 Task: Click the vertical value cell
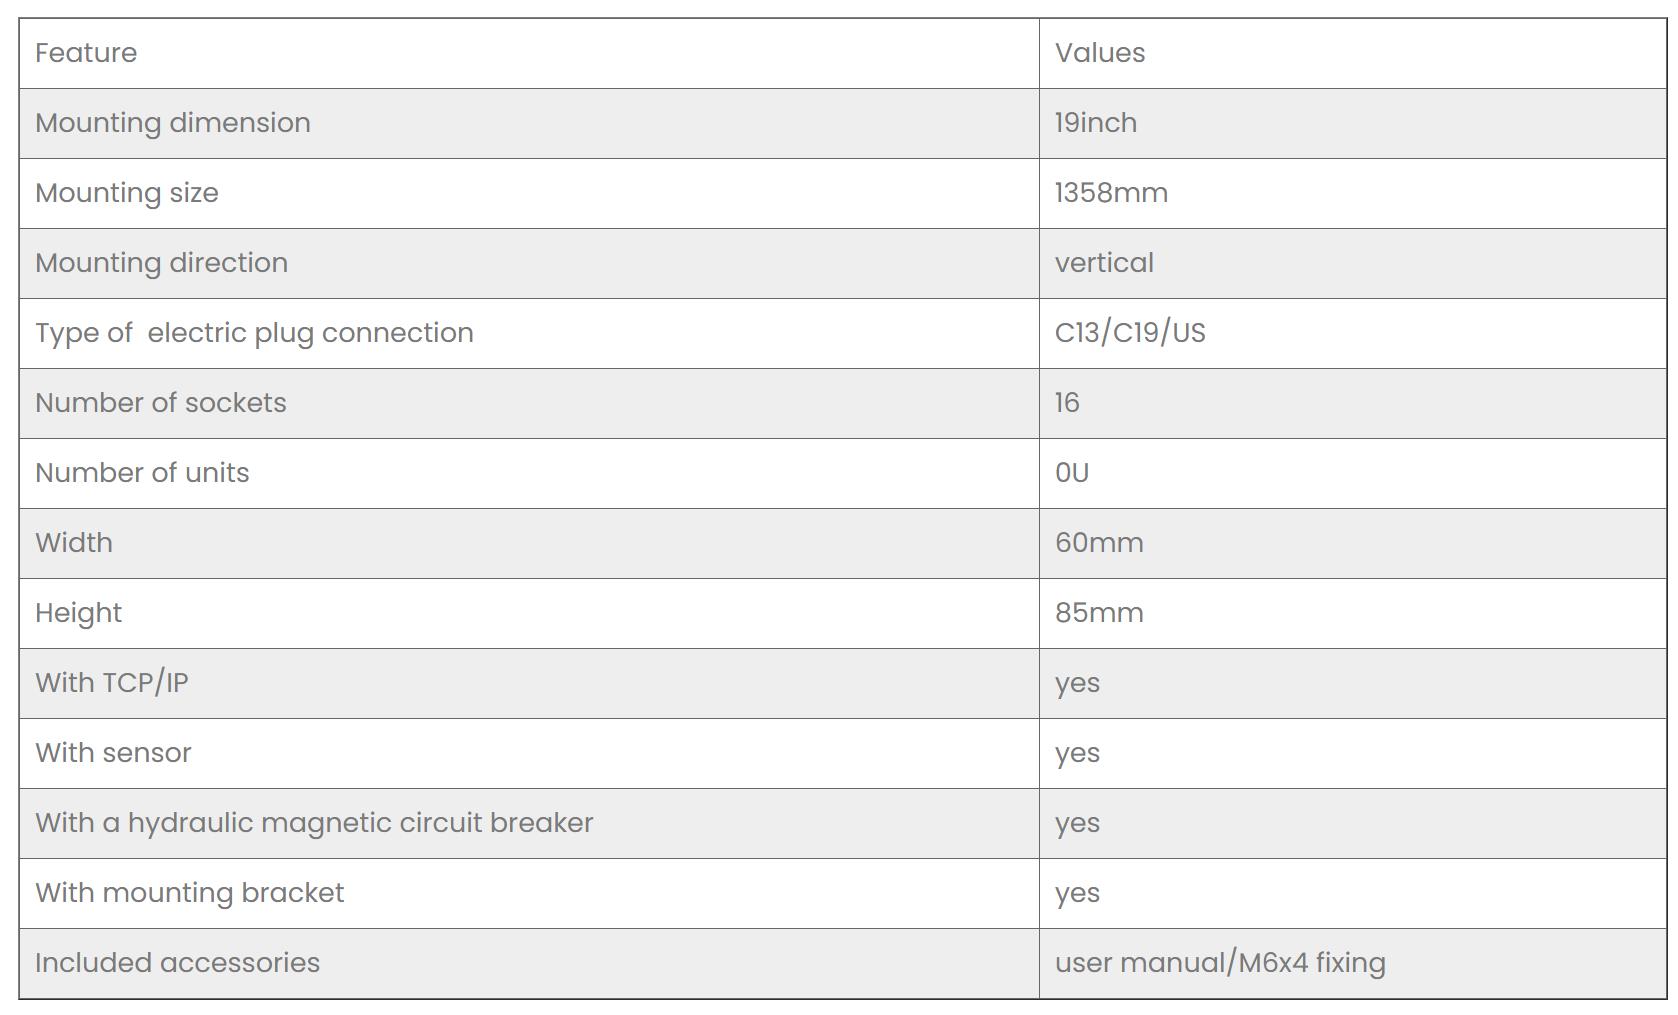click(x=1104, y=263)
